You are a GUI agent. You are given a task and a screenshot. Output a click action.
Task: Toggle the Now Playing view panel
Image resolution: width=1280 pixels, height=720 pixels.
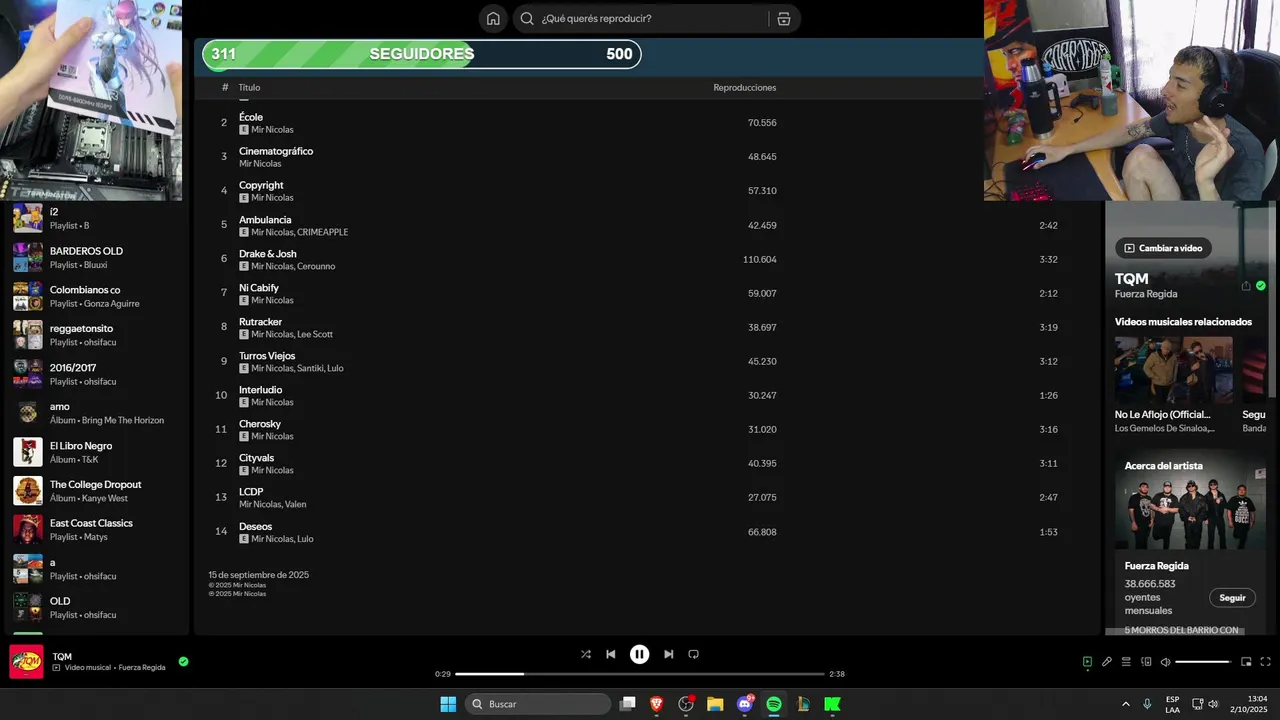(1087, 661)
